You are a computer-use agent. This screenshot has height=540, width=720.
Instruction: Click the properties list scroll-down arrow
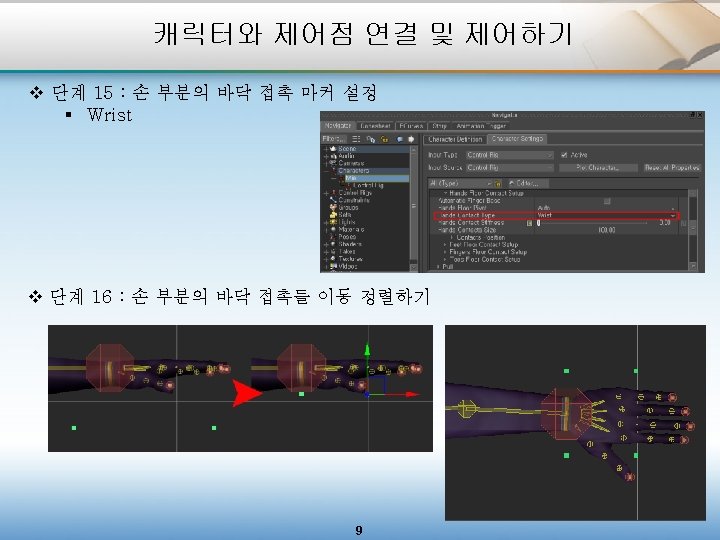tap(693, 266)
